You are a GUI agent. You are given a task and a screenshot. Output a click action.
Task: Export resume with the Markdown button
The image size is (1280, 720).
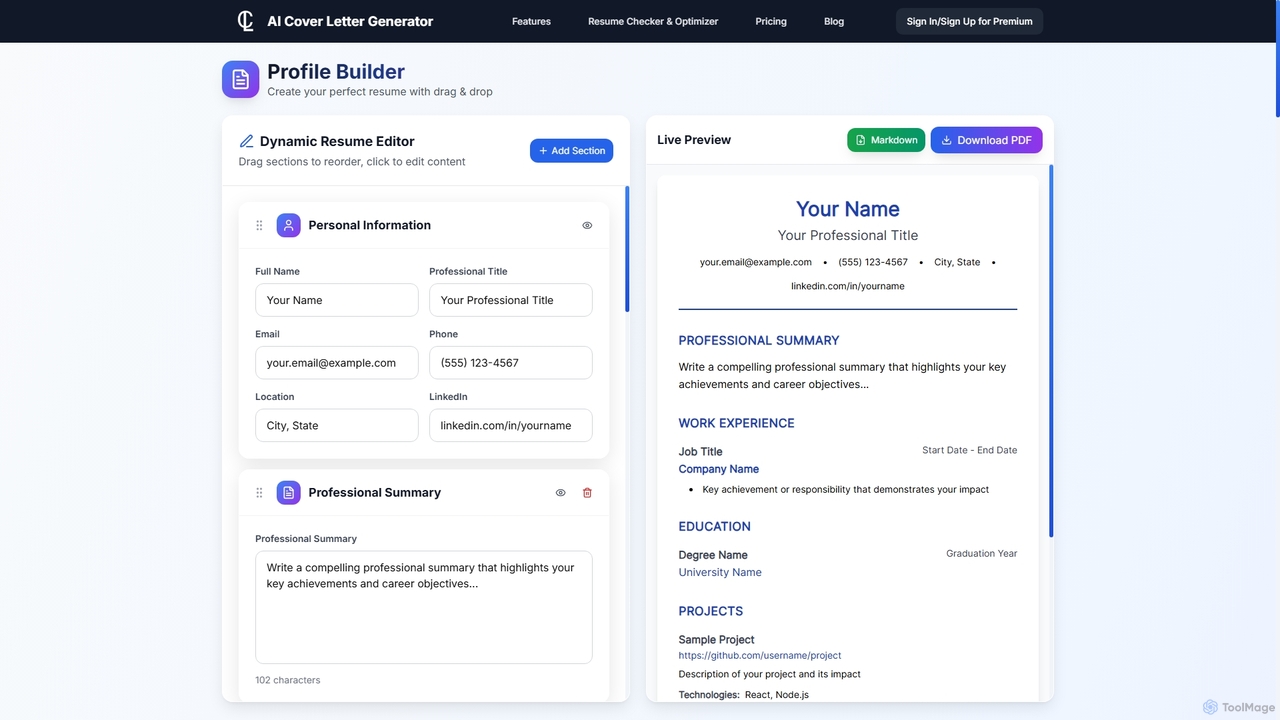(x=886, y=140)
